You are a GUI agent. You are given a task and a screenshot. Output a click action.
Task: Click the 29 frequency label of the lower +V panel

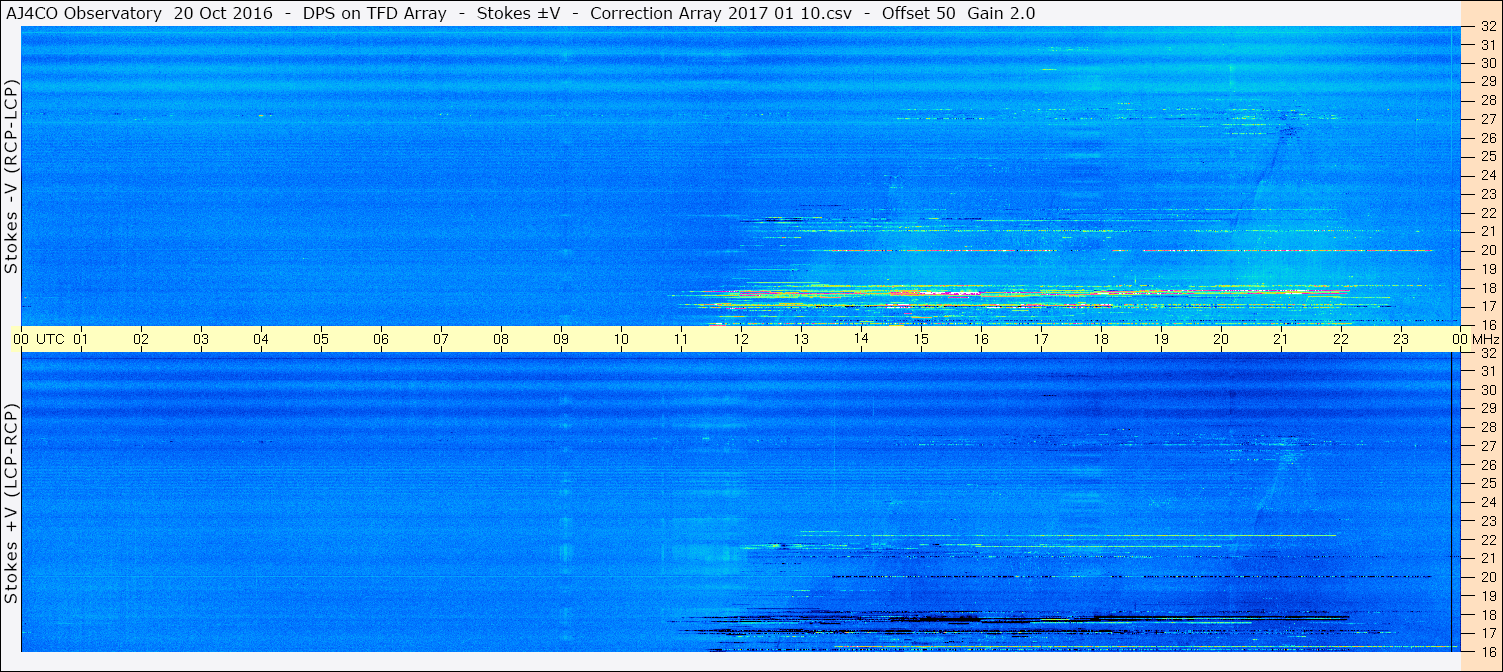tap(1488, 408)
